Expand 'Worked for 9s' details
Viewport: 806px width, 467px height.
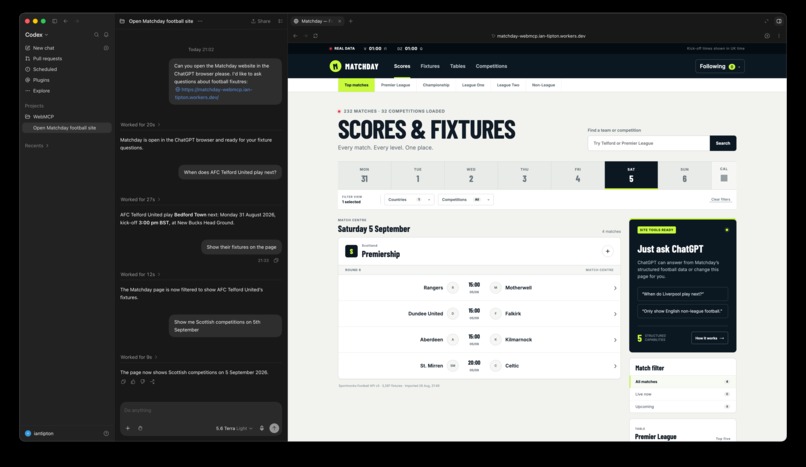point(138,357)
